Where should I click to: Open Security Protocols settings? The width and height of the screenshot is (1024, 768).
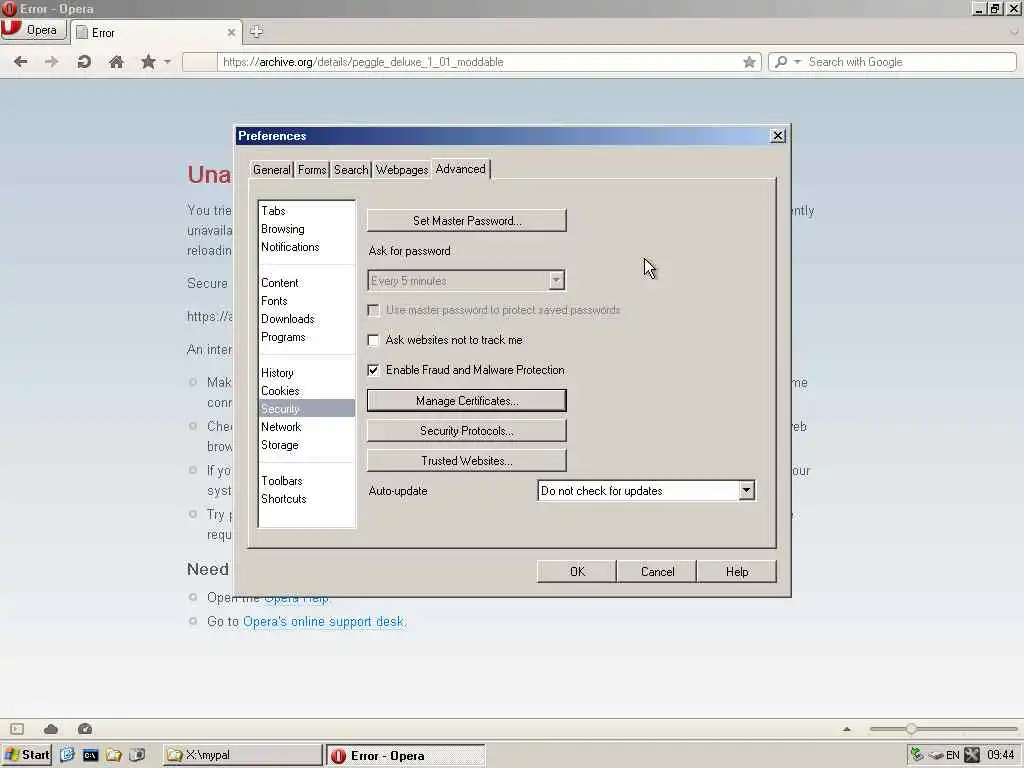pos(467,430)
